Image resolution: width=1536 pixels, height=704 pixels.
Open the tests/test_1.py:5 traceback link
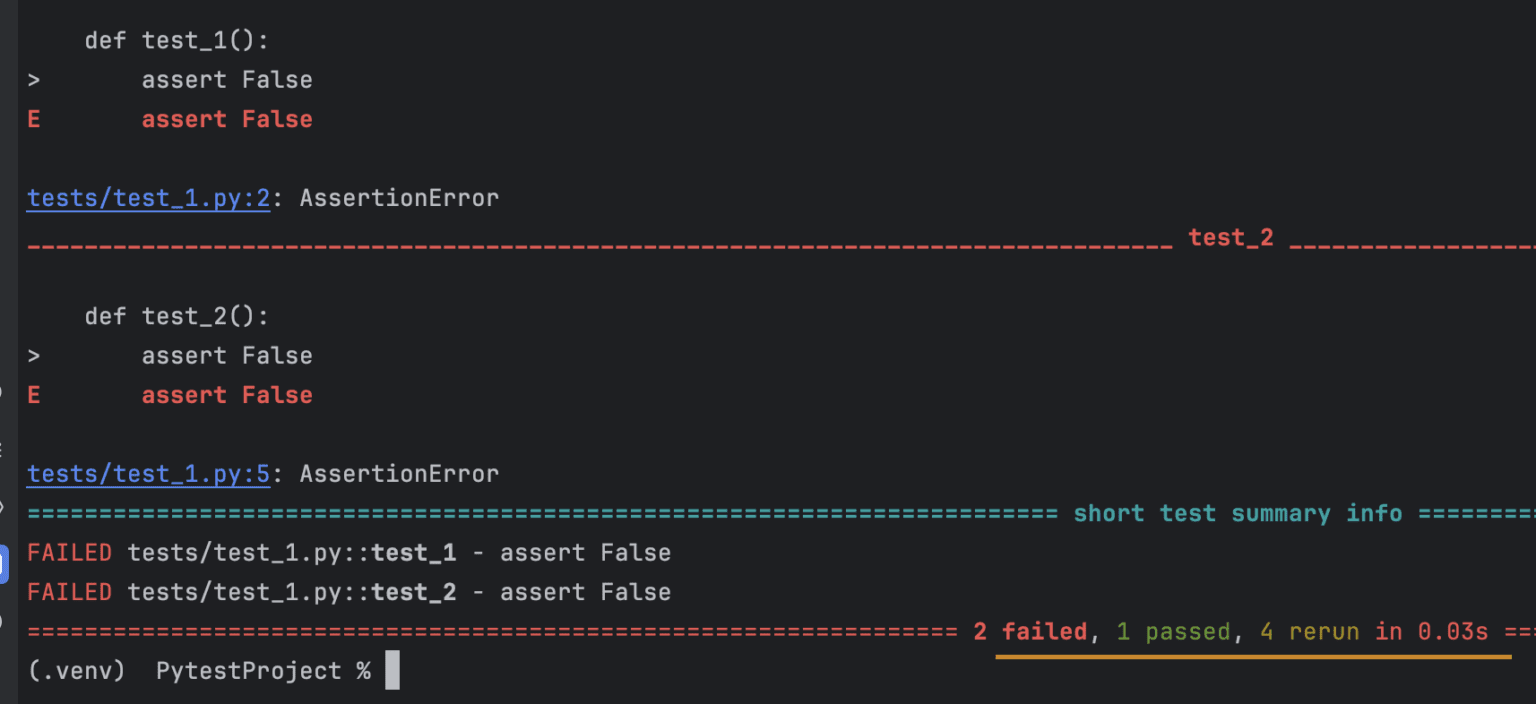tap(148, 474)
